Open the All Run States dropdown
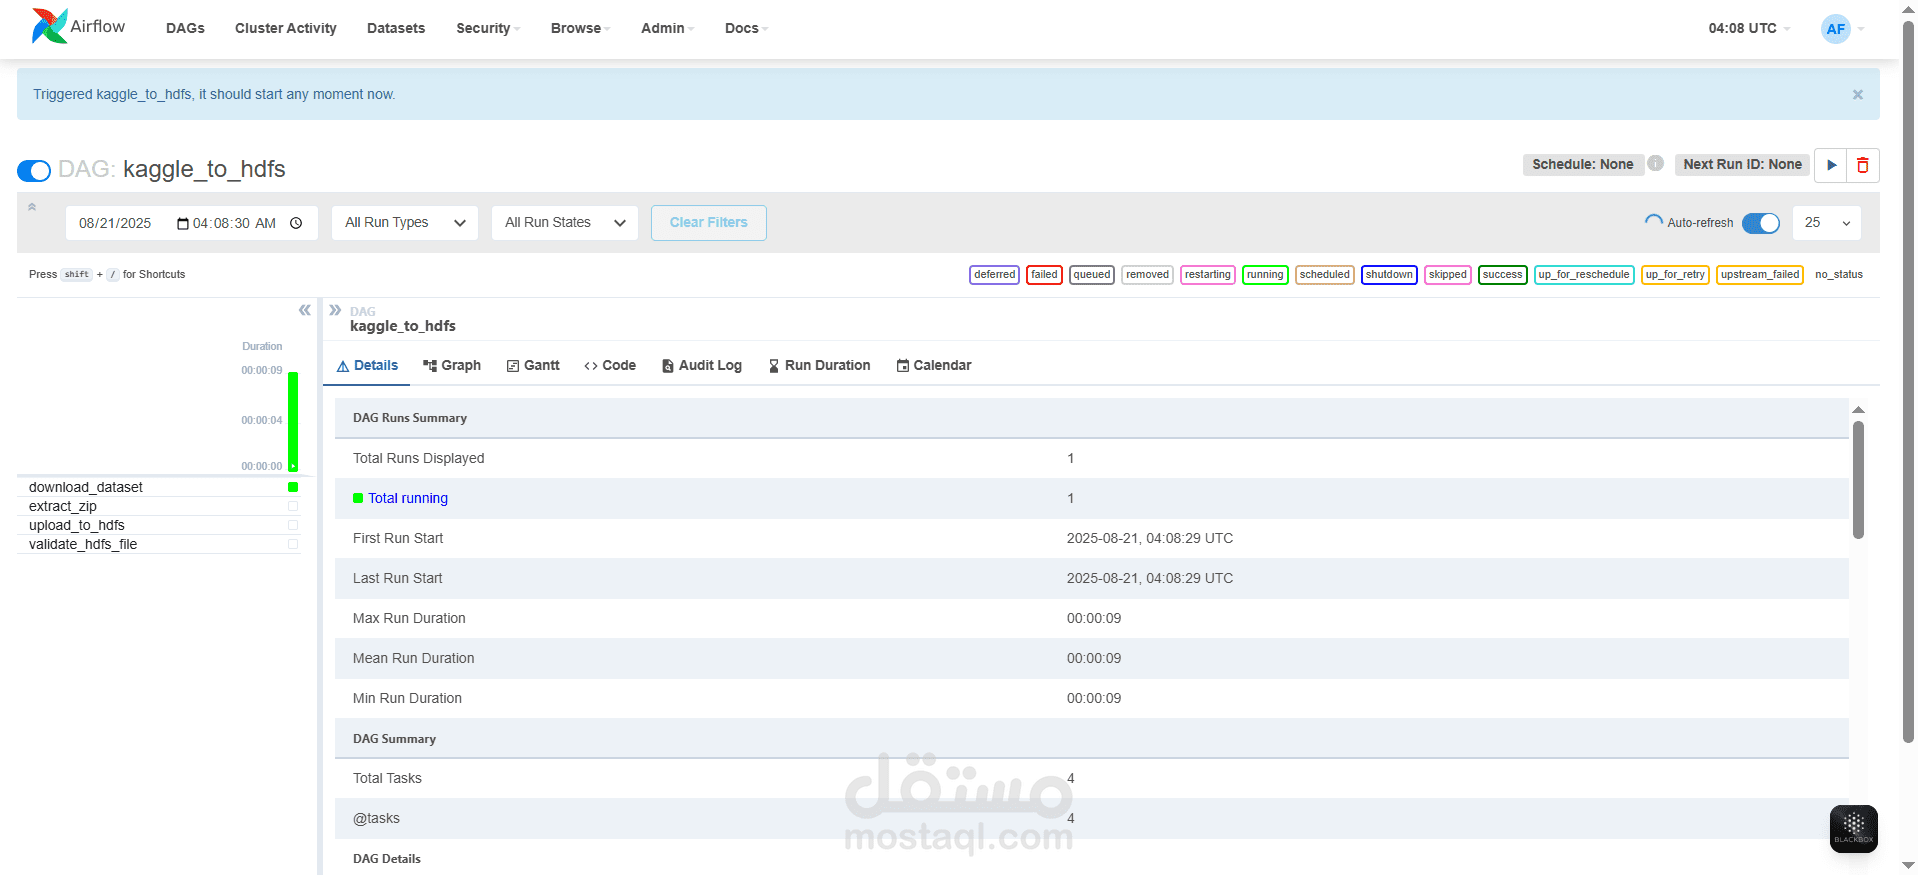1918x875 pixels. coord(564,223)
